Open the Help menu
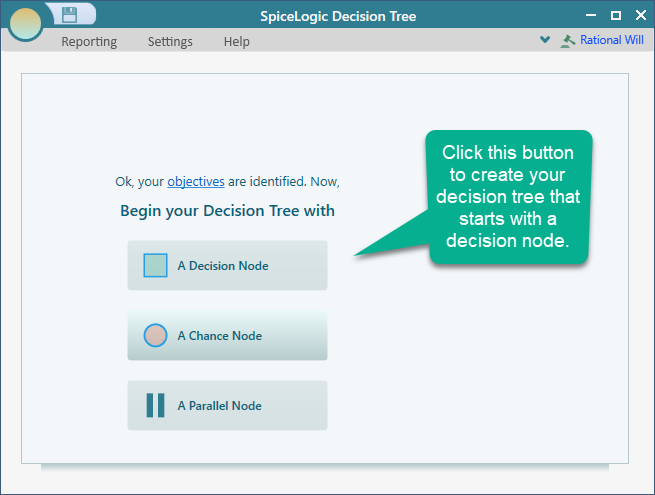 click(x=236, y=42)
